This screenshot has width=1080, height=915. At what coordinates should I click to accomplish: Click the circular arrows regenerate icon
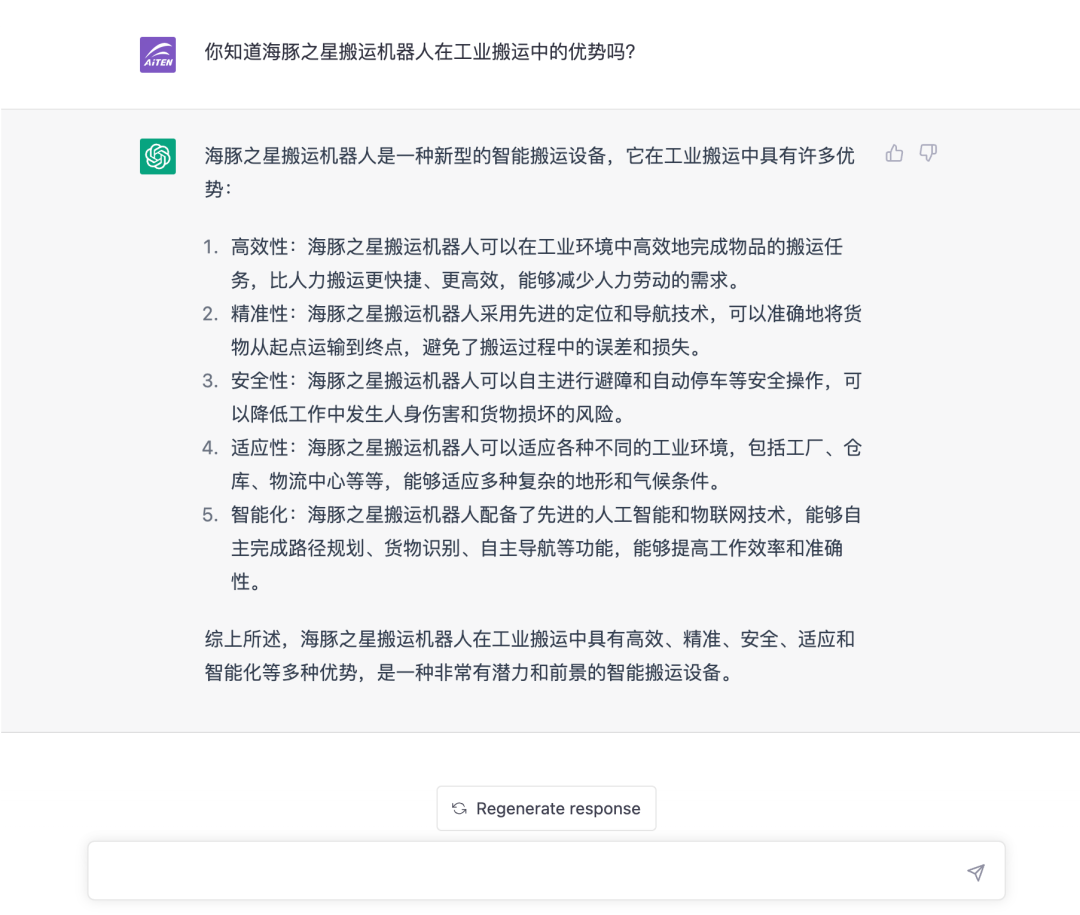click(x=459, y=808)
